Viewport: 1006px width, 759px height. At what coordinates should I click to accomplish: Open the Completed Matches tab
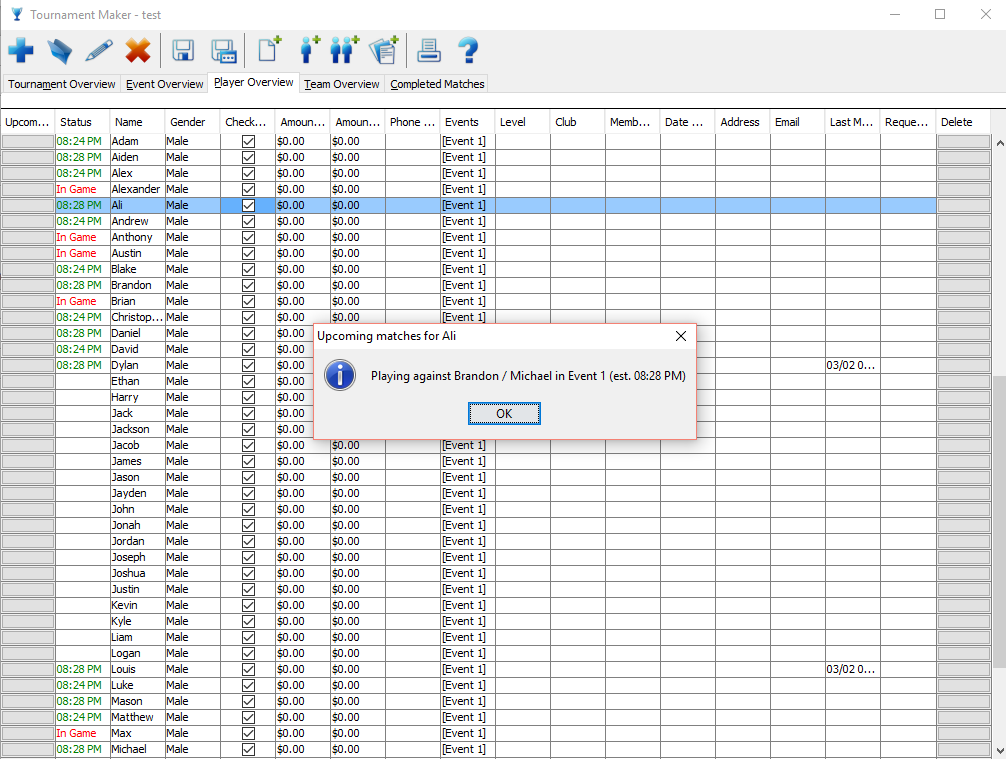437,84
